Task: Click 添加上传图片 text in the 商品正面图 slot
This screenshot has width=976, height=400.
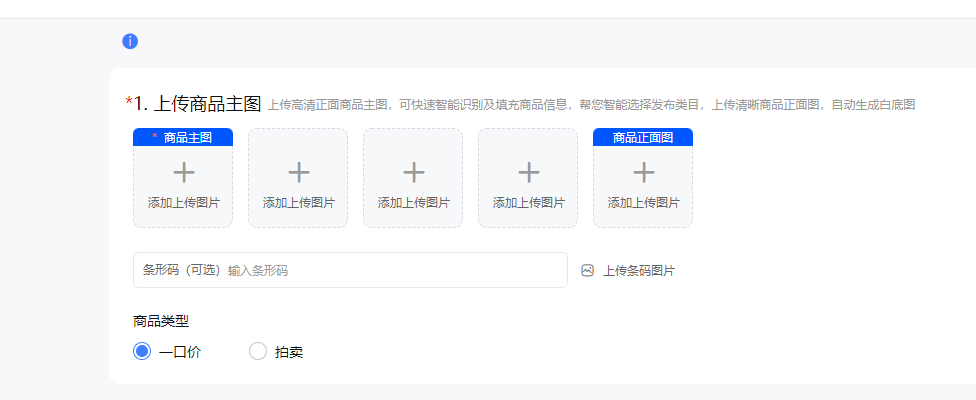Action: click(x=643, y=203)
